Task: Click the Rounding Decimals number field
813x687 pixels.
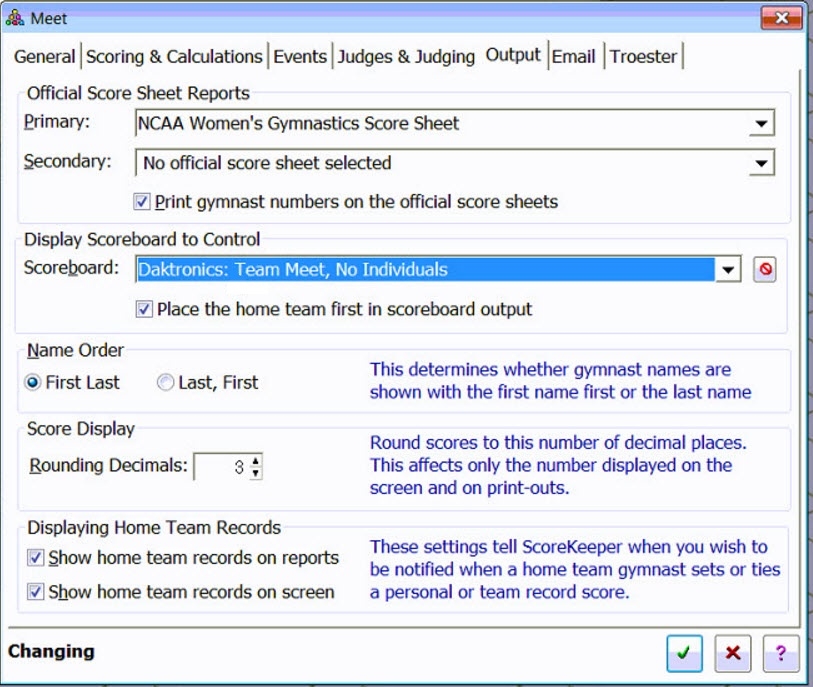Action: point(221,467)
